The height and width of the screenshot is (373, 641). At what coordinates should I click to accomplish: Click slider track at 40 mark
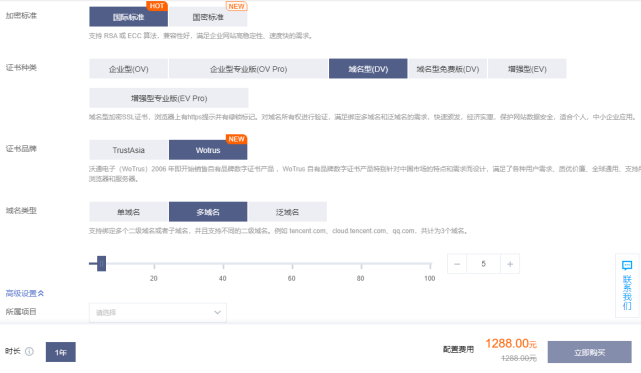pos(223,264)
